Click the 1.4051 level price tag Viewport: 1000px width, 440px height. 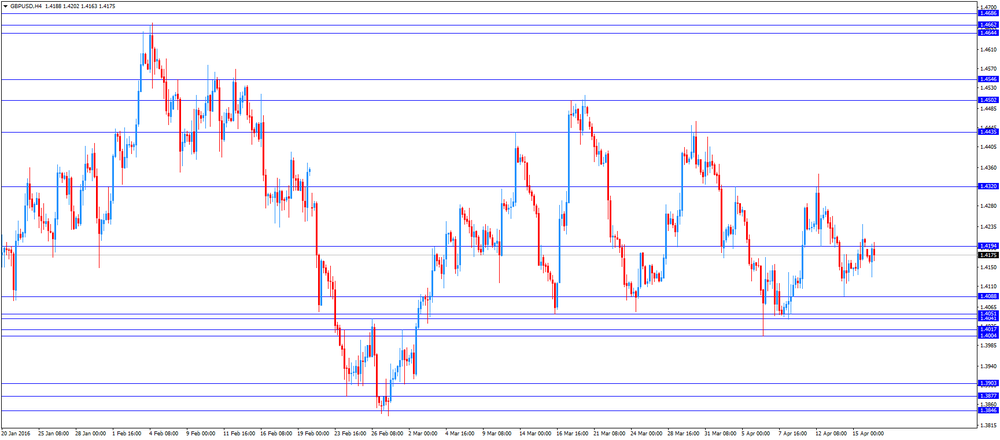pos(988,314)
